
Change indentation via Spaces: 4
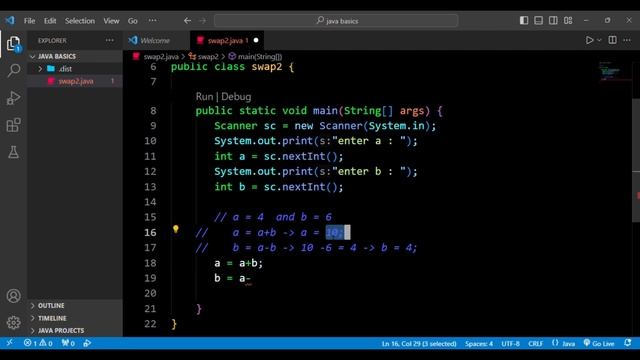(x=479, y=344)
